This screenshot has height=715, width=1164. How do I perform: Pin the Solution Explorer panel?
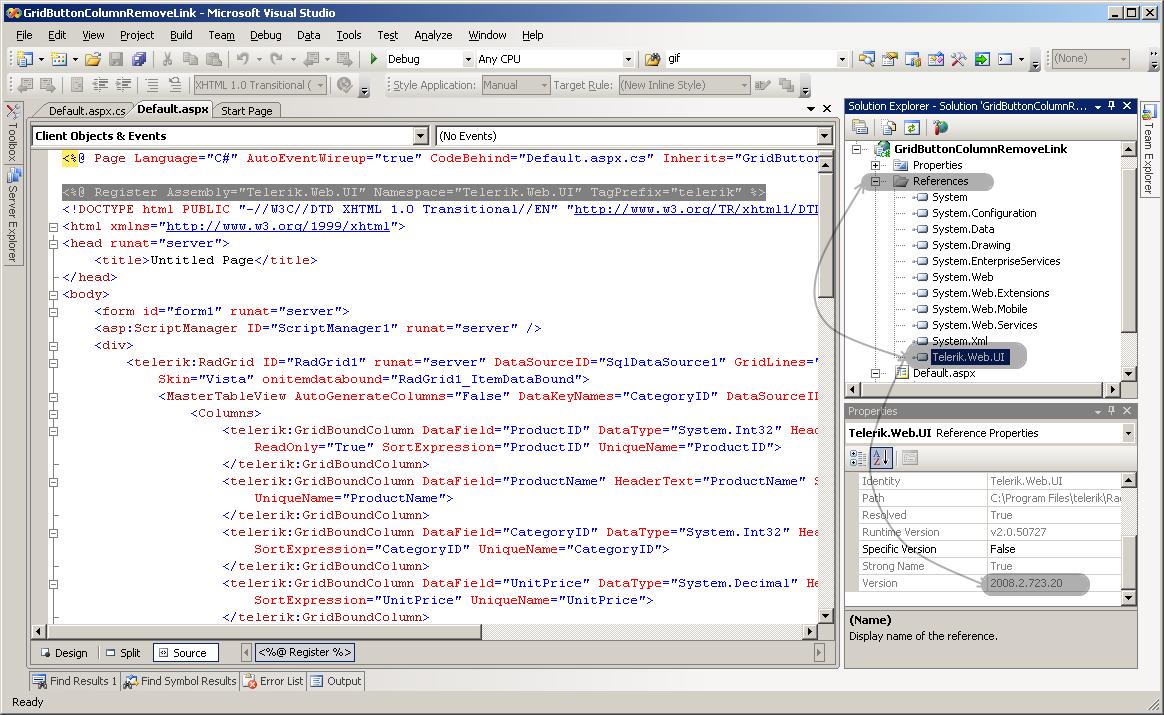(1111, 106)
